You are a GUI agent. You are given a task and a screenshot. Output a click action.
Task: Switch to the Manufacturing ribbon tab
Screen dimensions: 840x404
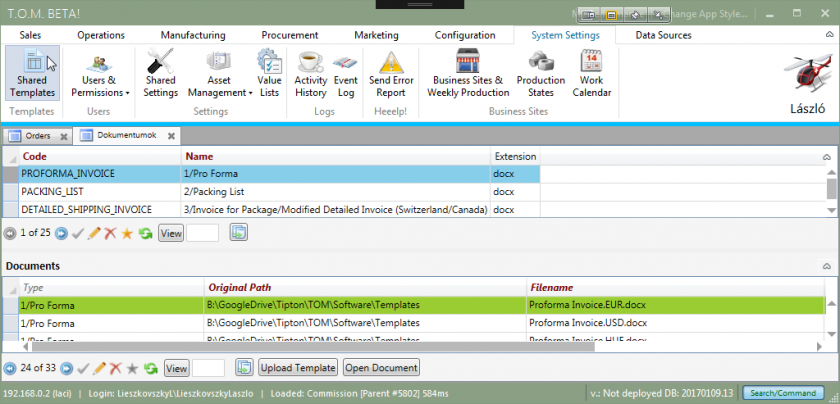[x=192, y=35]
